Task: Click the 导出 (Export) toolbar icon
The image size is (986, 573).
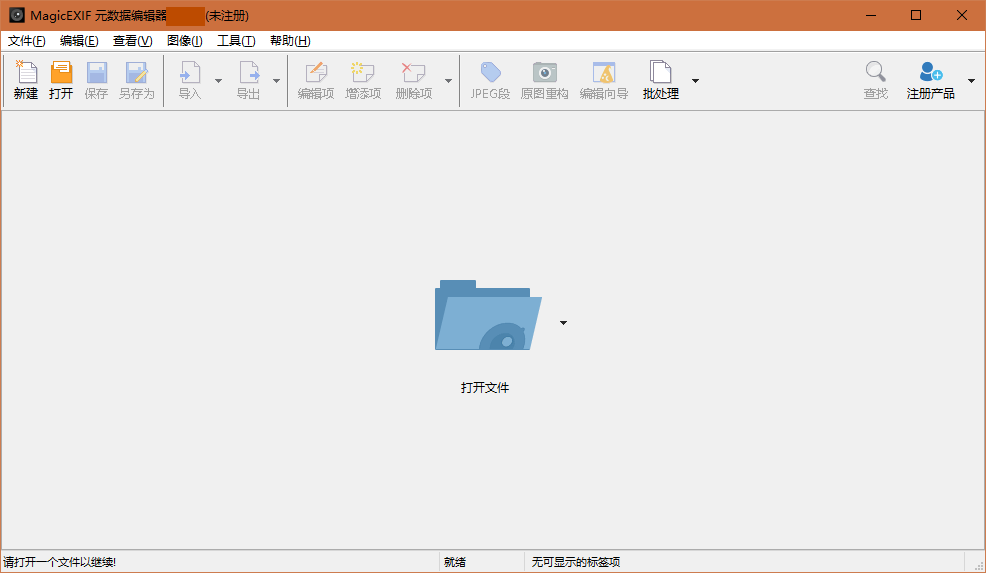Action: [x=249, y=72]
